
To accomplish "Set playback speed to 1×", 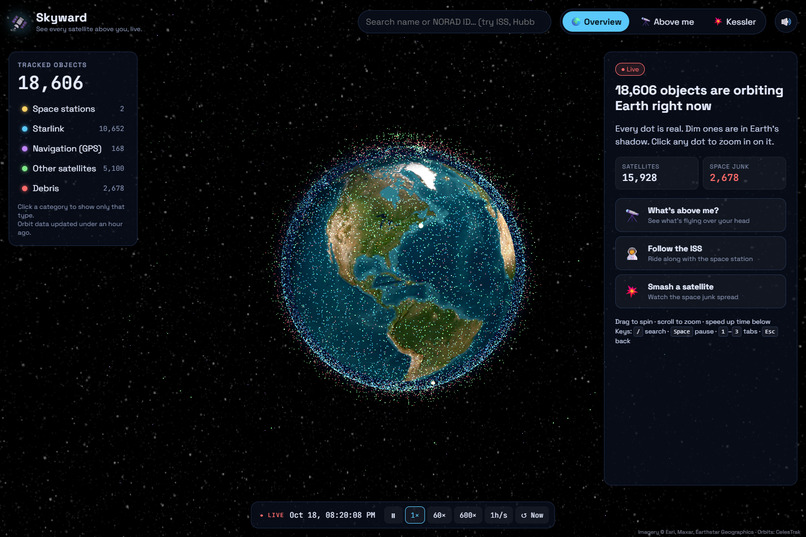I will [x=415, y=515].
